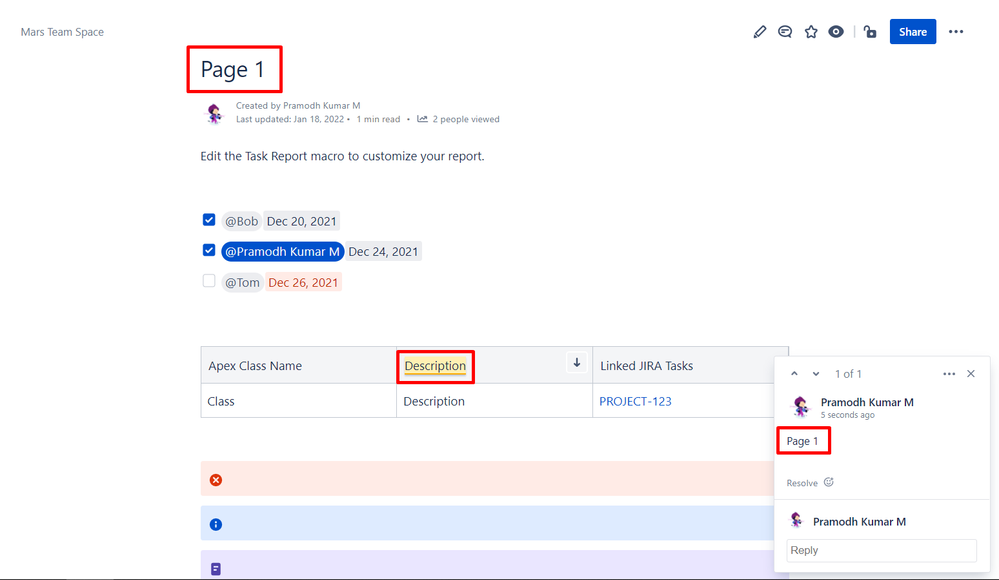Open the page more actions menu

point(956,32)
